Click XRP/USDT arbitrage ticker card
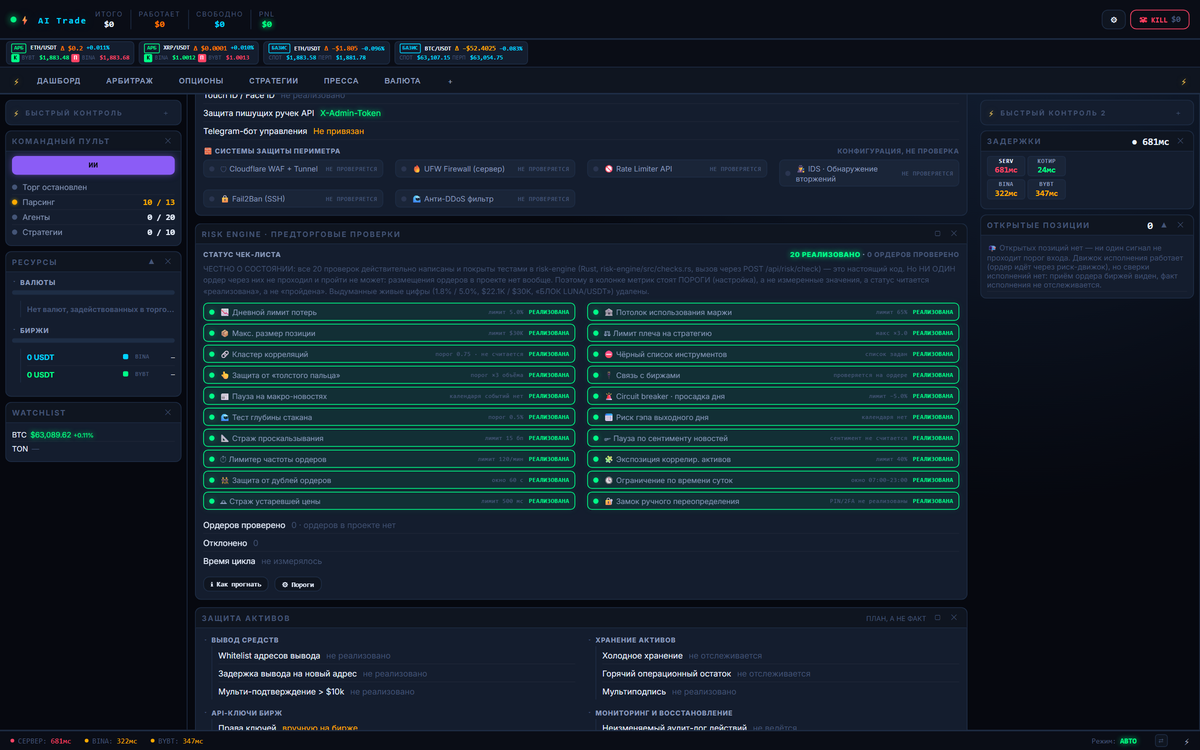This screenshot has height=750, width=1200. pyautogui.click(x=200, y=52)
